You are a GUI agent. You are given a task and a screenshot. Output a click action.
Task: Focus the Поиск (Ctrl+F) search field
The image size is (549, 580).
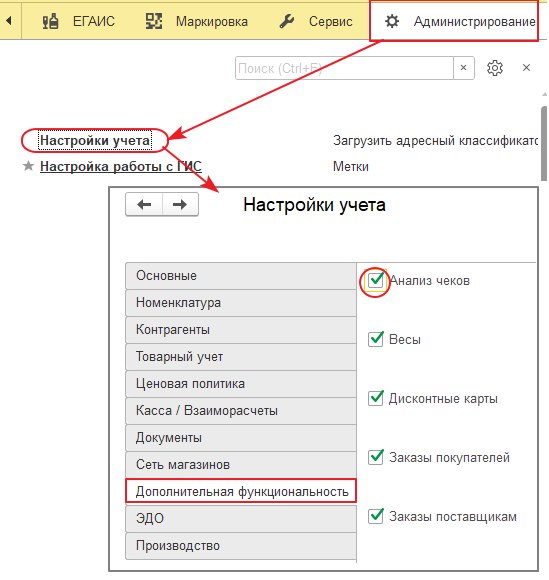(344, 68)
